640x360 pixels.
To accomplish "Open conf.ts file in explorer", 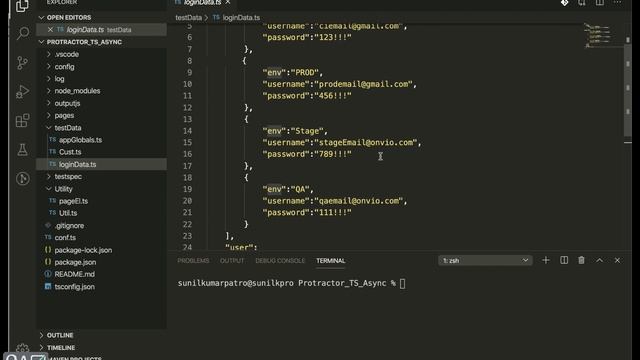I will point(65,238).
